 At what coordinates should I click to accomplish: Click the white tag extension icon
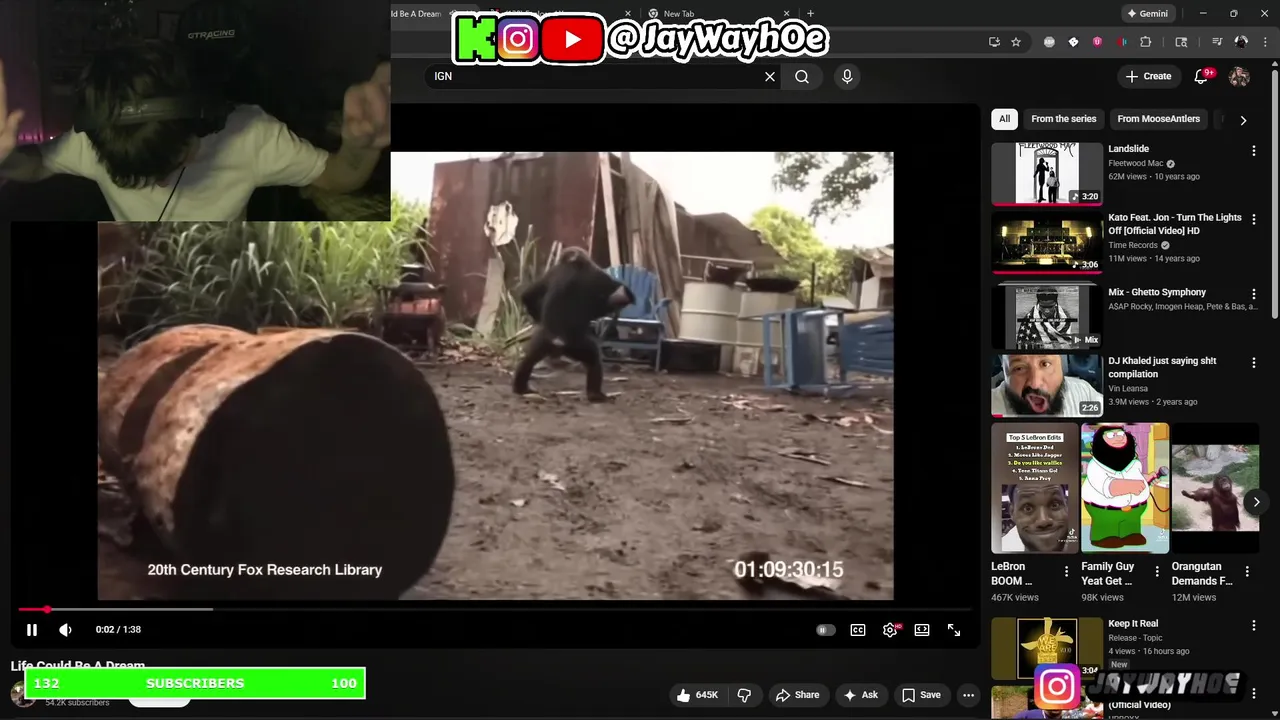coord(1073,42)
